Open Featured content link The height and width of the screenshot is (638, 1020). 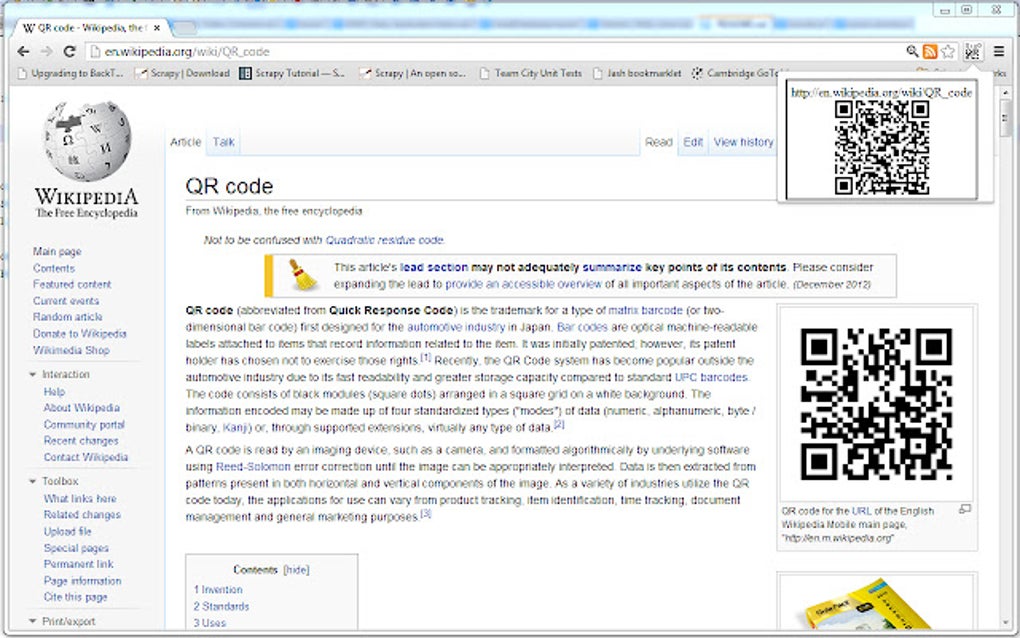tap(72, 285)
